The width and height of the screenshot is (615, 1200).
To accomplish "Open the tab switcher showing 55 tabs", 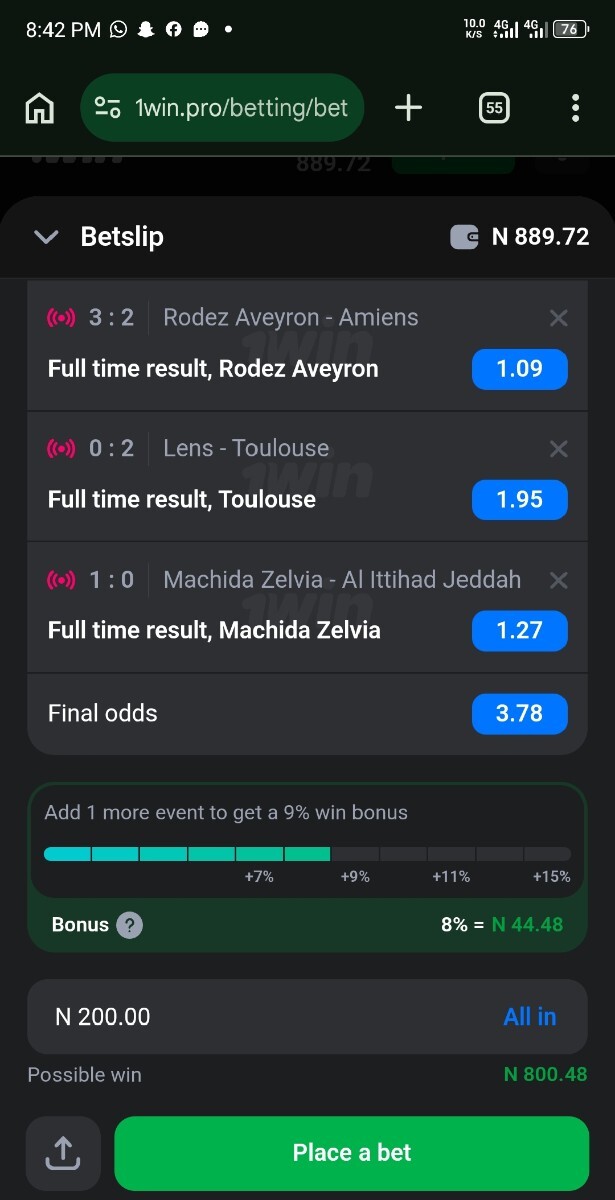I will 494,108.
